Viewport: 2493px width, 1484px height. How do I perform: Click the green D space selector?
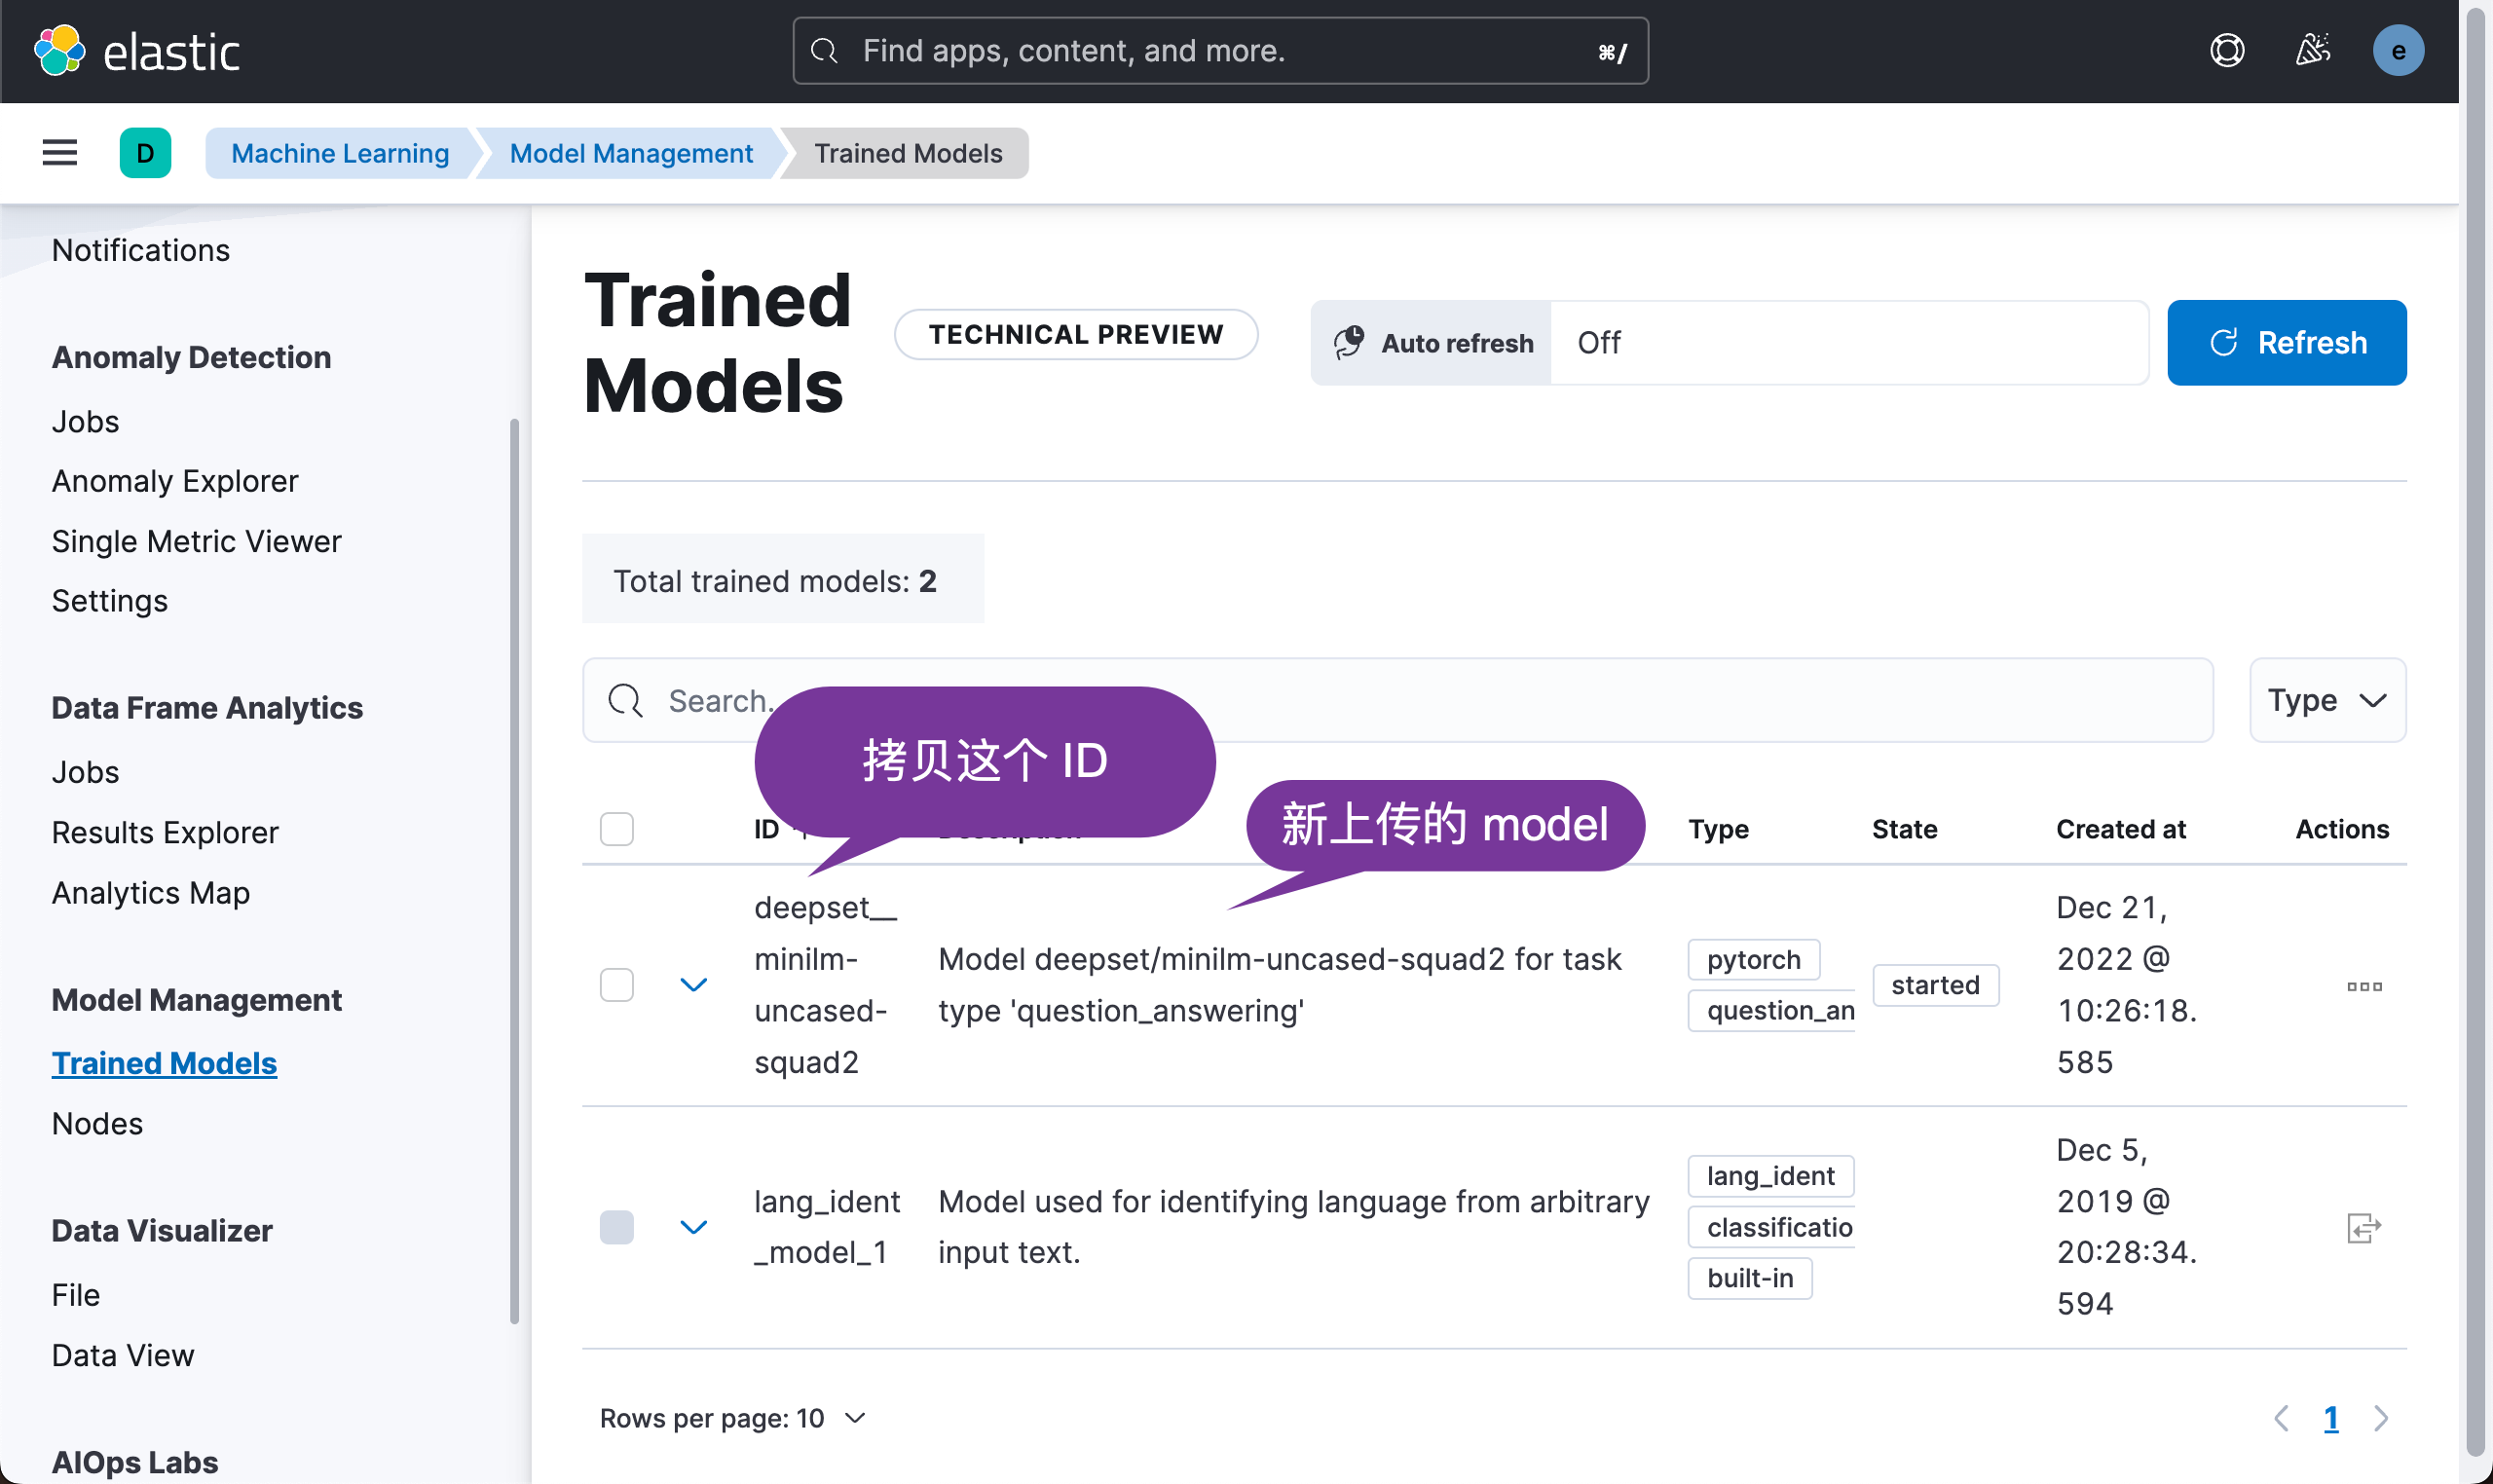click(145, 152)
